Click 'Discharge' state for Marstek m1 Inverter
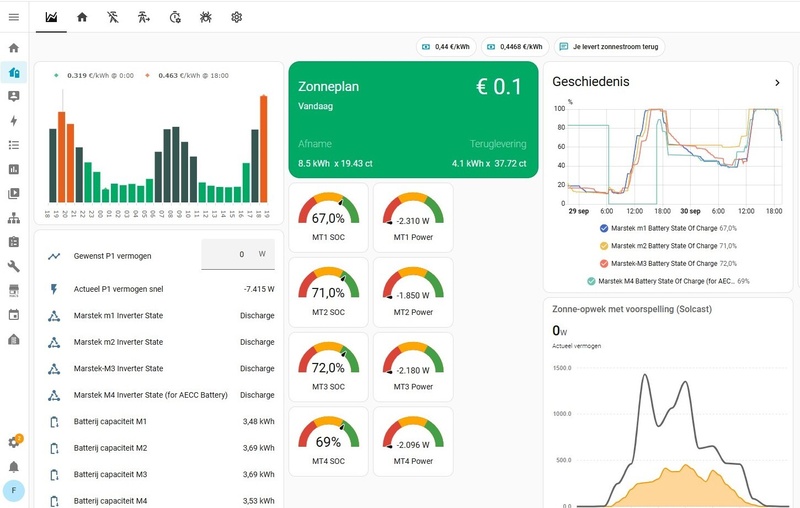Screen dimensions: 800x508 pyautogui.click(x=257, y=316)
